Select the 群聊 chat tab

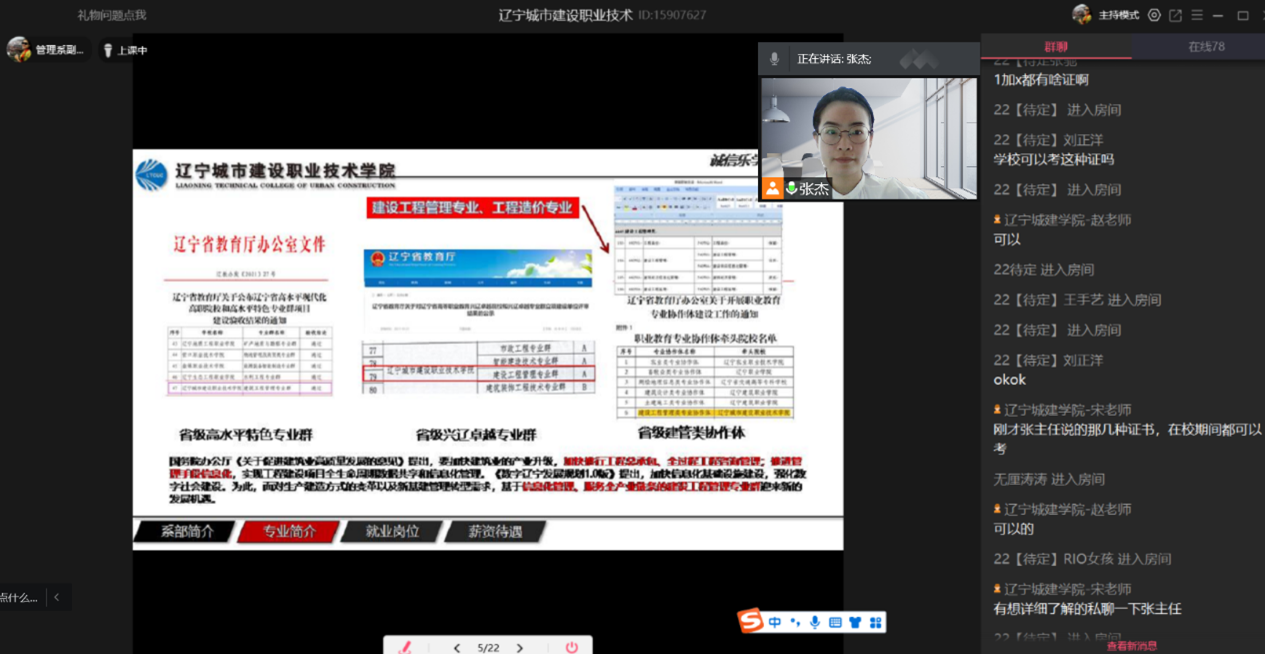click(x=1056, y=47)
